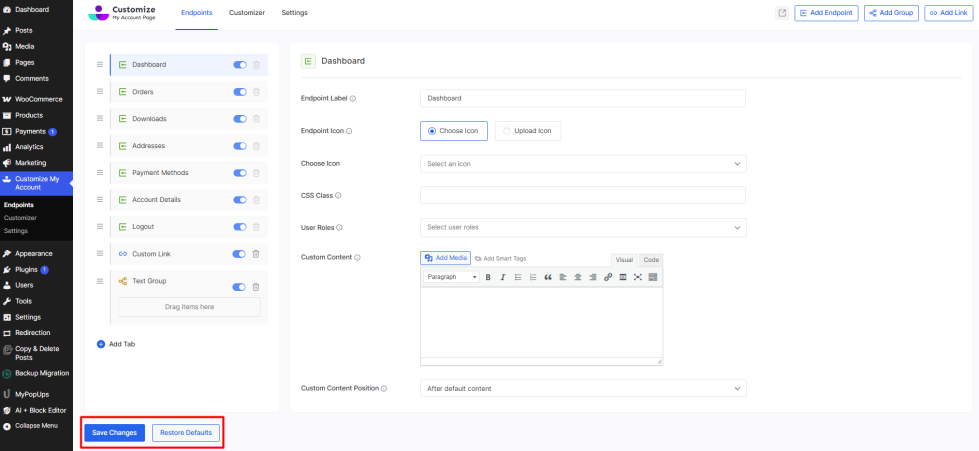The image size is (979, 451).
Task: Click the Add Tab link
Action: (x=116, y=344)
